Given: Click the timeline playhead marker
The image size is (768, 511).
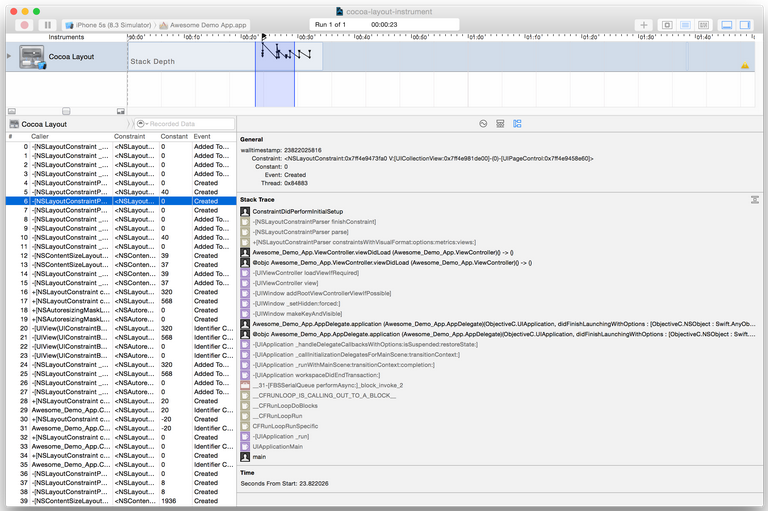Looking at the screenshot, I should click(264, 37).
